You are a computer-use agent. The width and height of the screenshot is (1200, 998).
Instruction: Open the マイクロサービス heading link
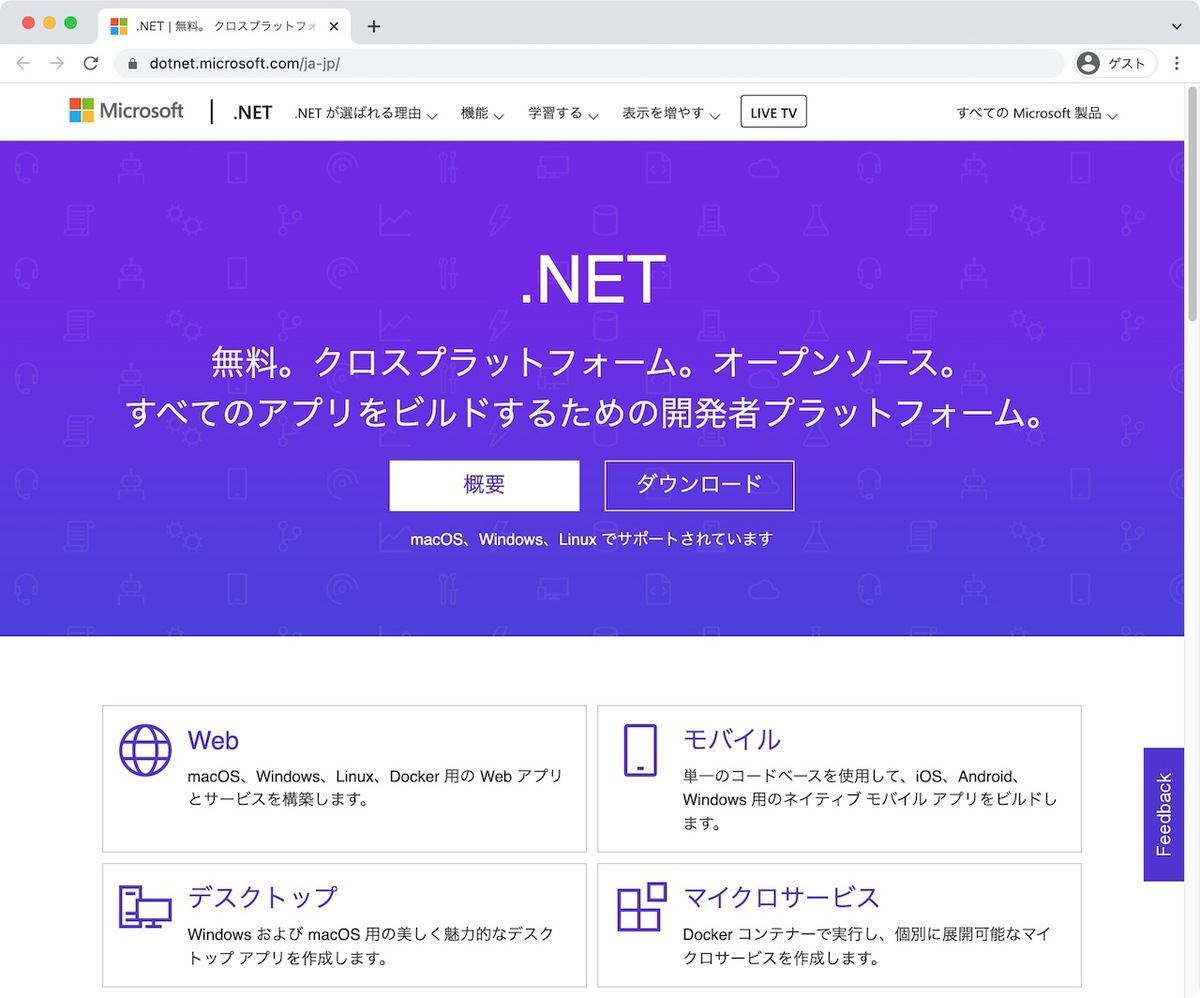point(781,896)
